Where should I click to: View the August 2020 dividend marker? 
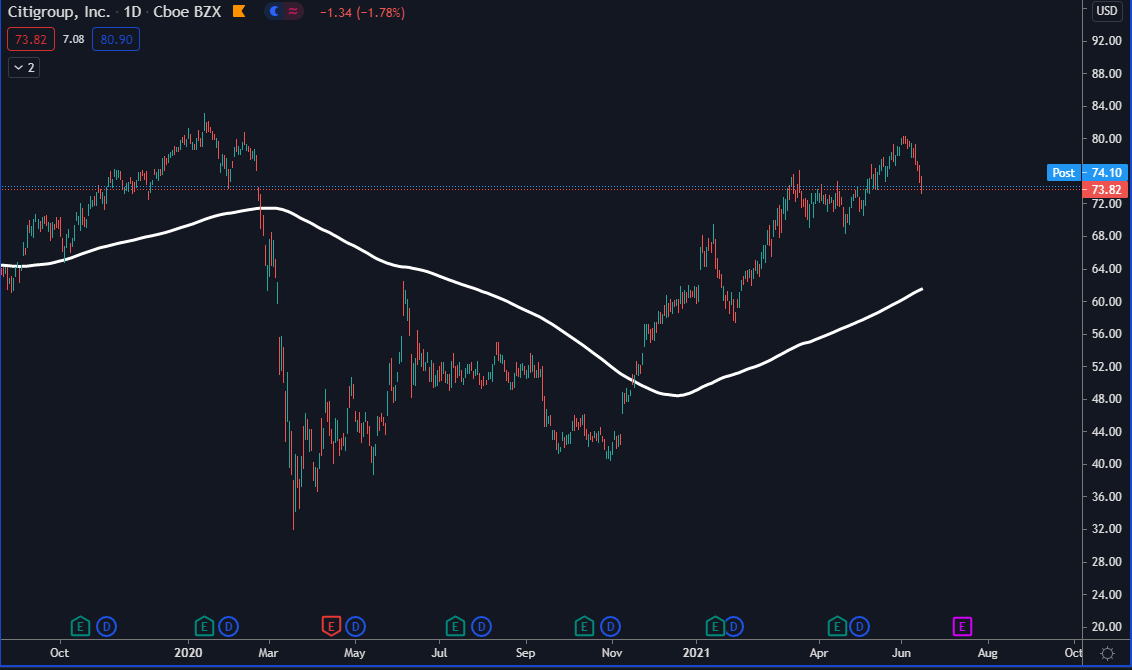(x=482, y=627)
